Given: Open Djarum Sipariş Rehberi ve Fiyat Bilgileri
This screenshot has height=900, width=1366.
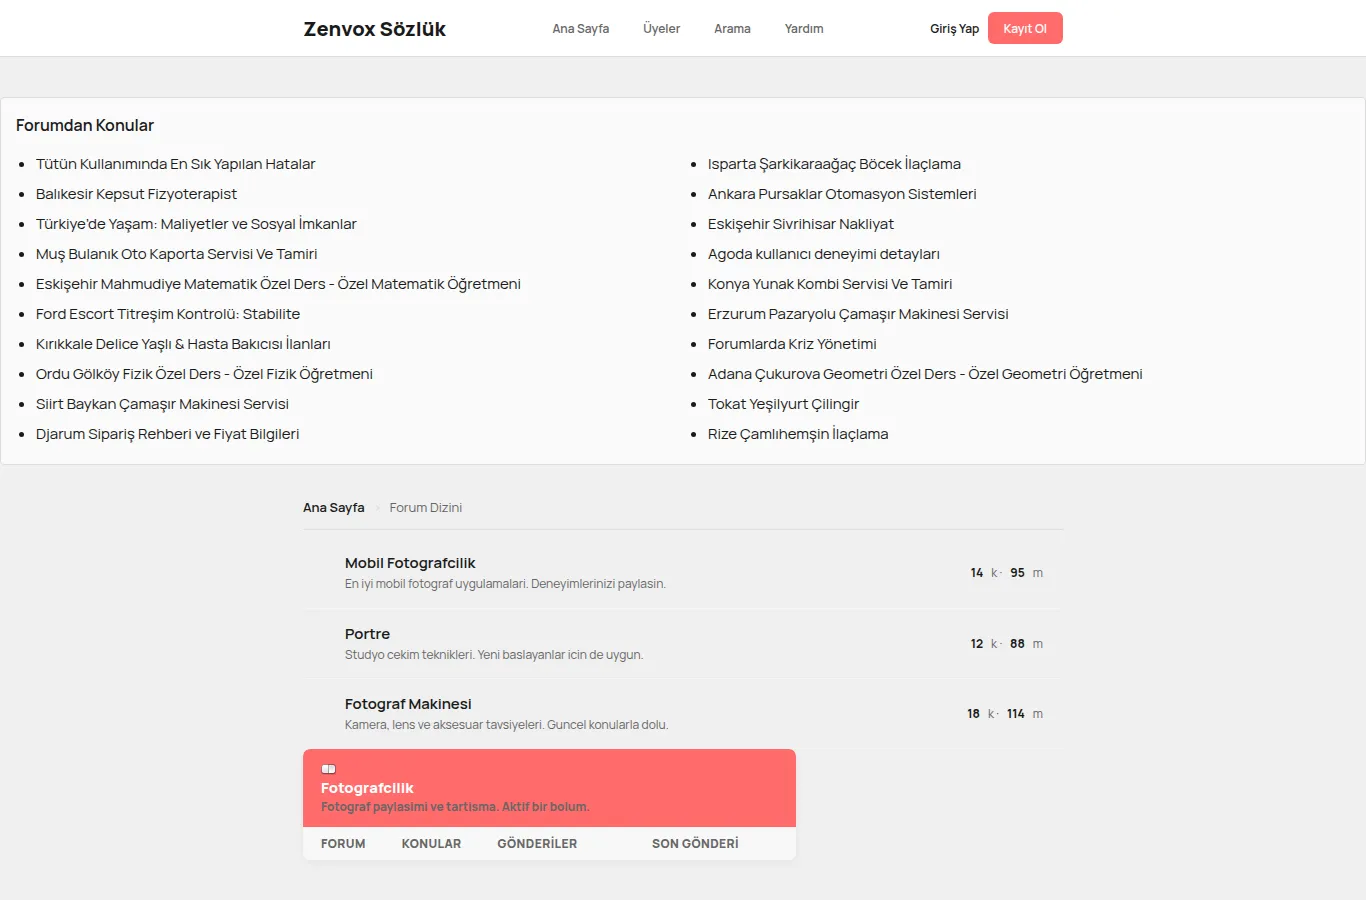Looking at the screenshot, I should click(x=168, y=434).
